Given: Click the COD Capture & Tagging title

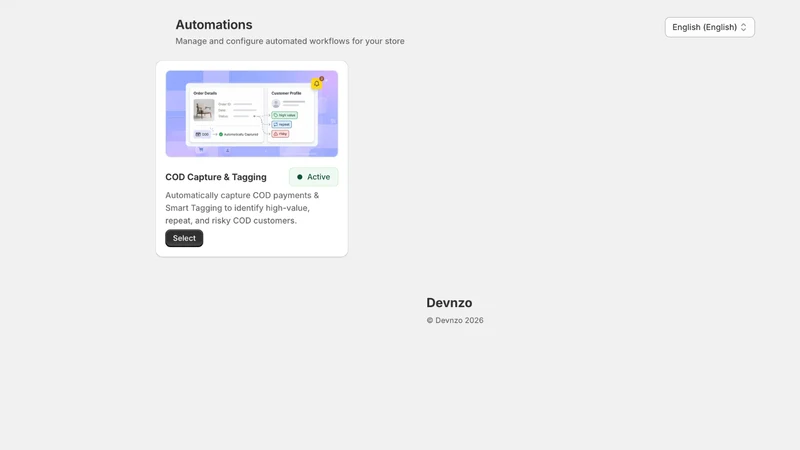Looking at the screenshot, I should pyautogui.click(x=216, y=177).
